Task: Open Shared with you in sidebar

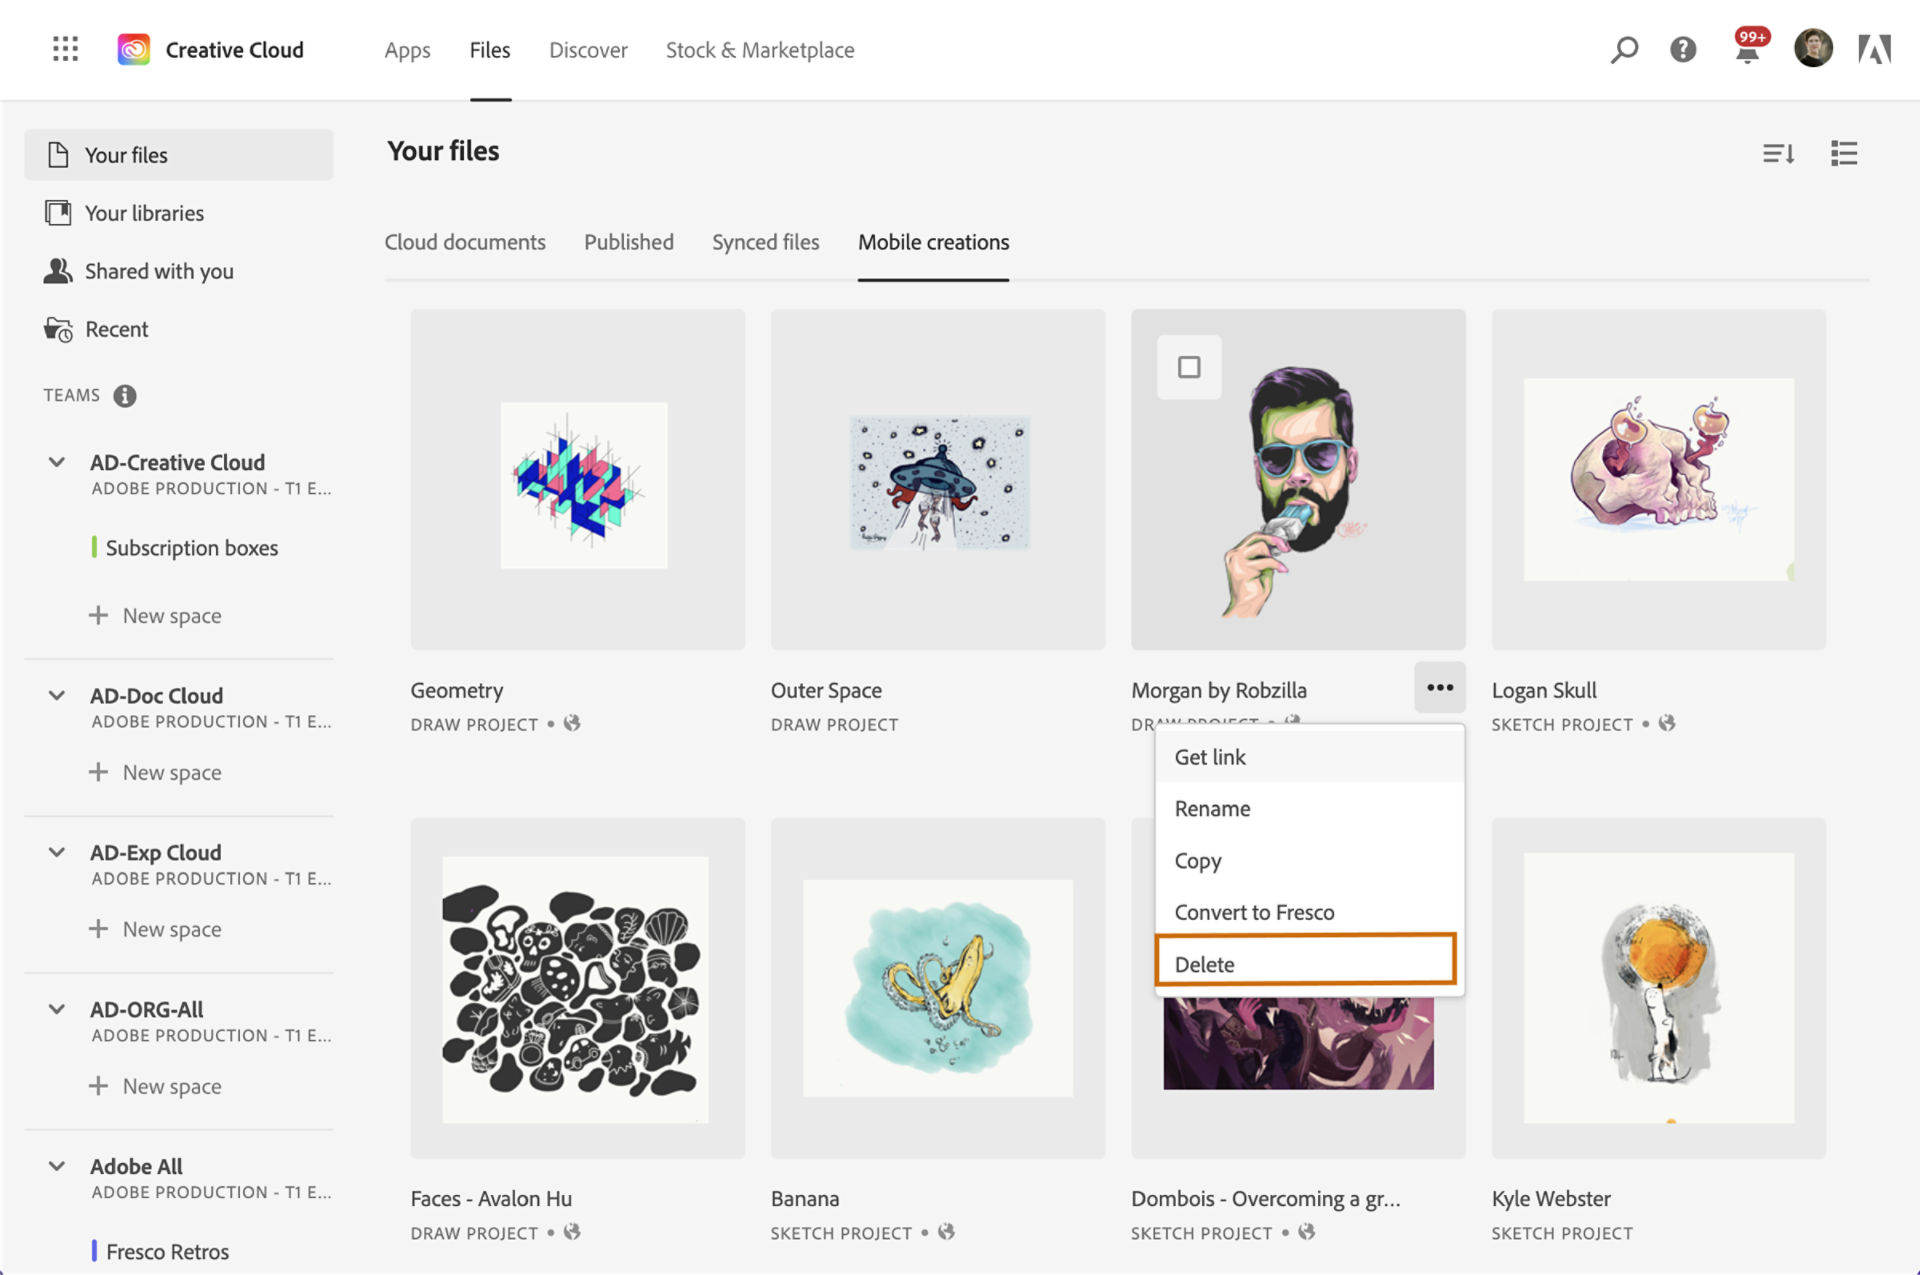Action: [158, 271]
